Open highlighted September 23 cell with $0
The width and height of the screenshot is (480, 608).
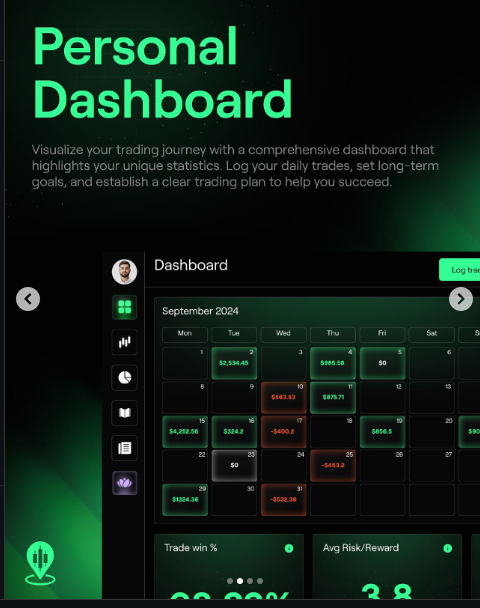[x=234, y=465]
